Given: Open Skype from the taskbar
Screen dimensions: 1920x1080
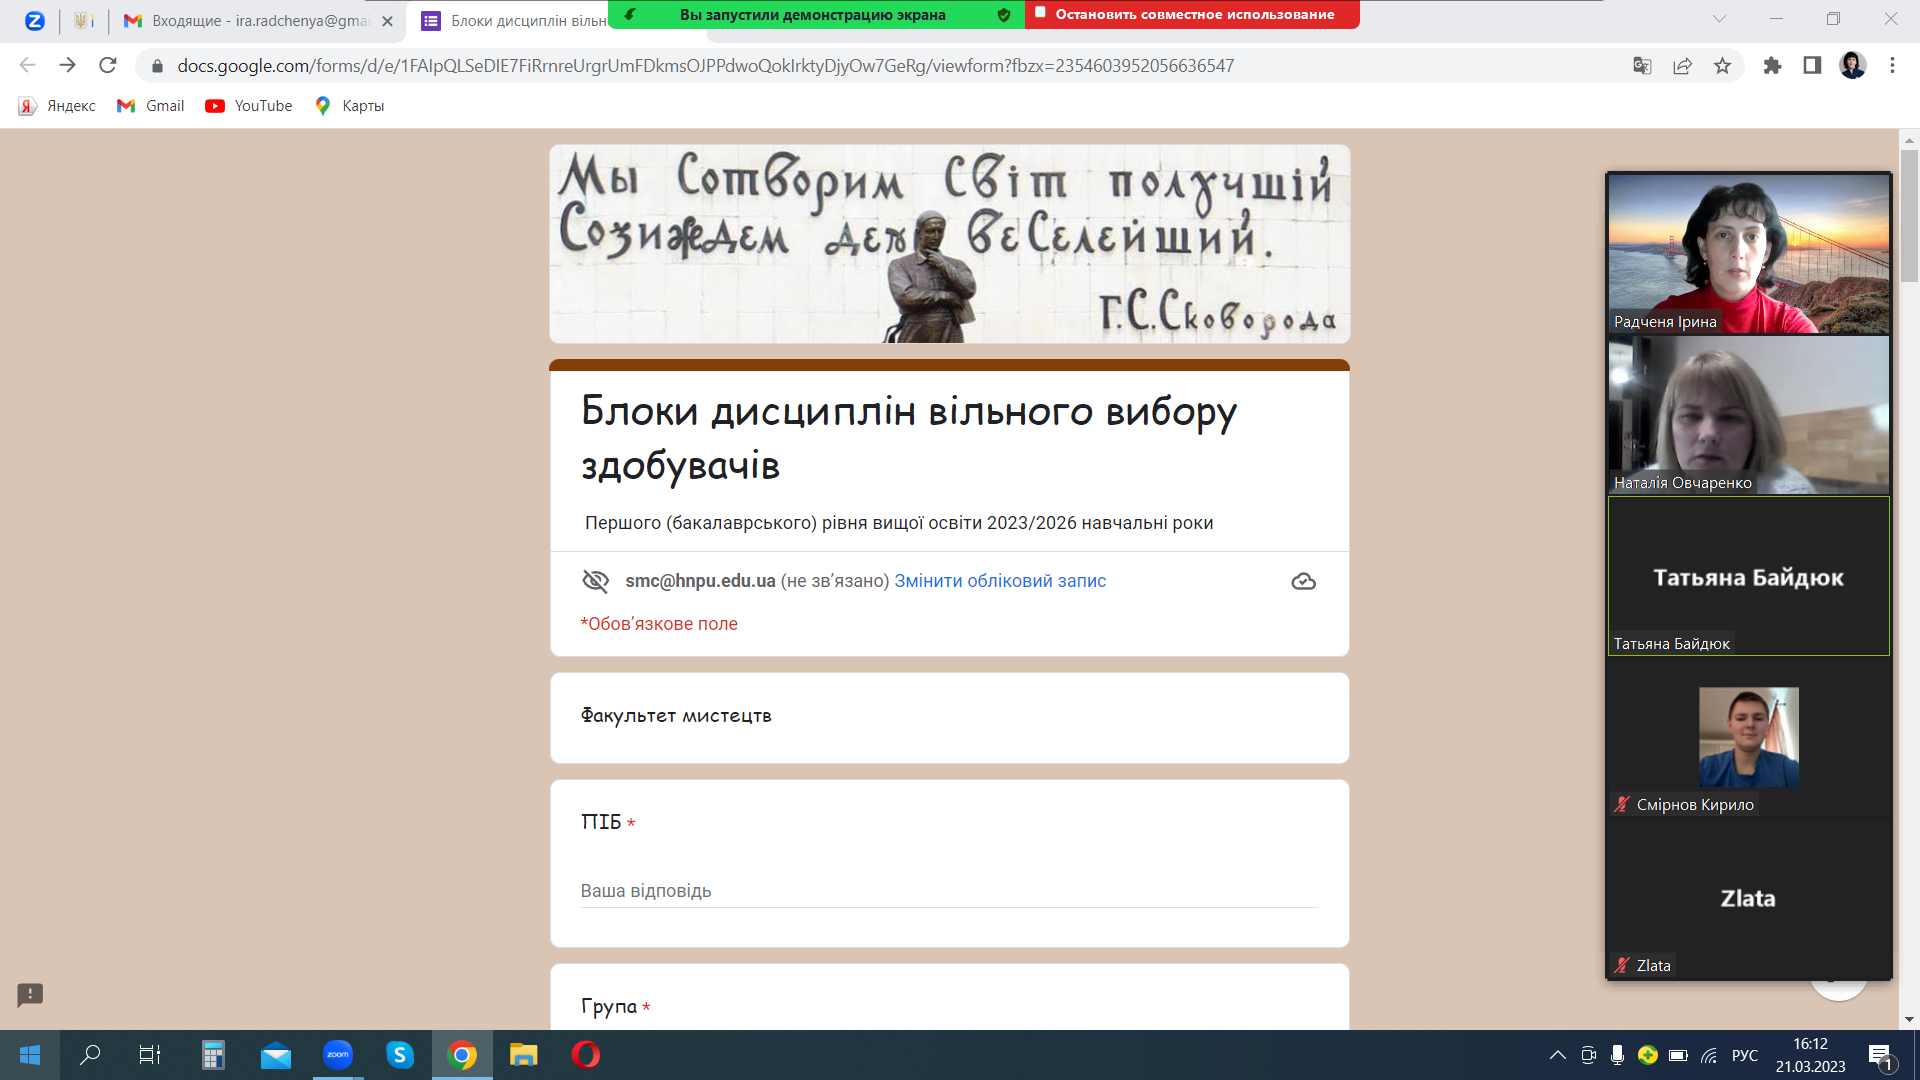Looking at the screenshot, I should 400,1055.
